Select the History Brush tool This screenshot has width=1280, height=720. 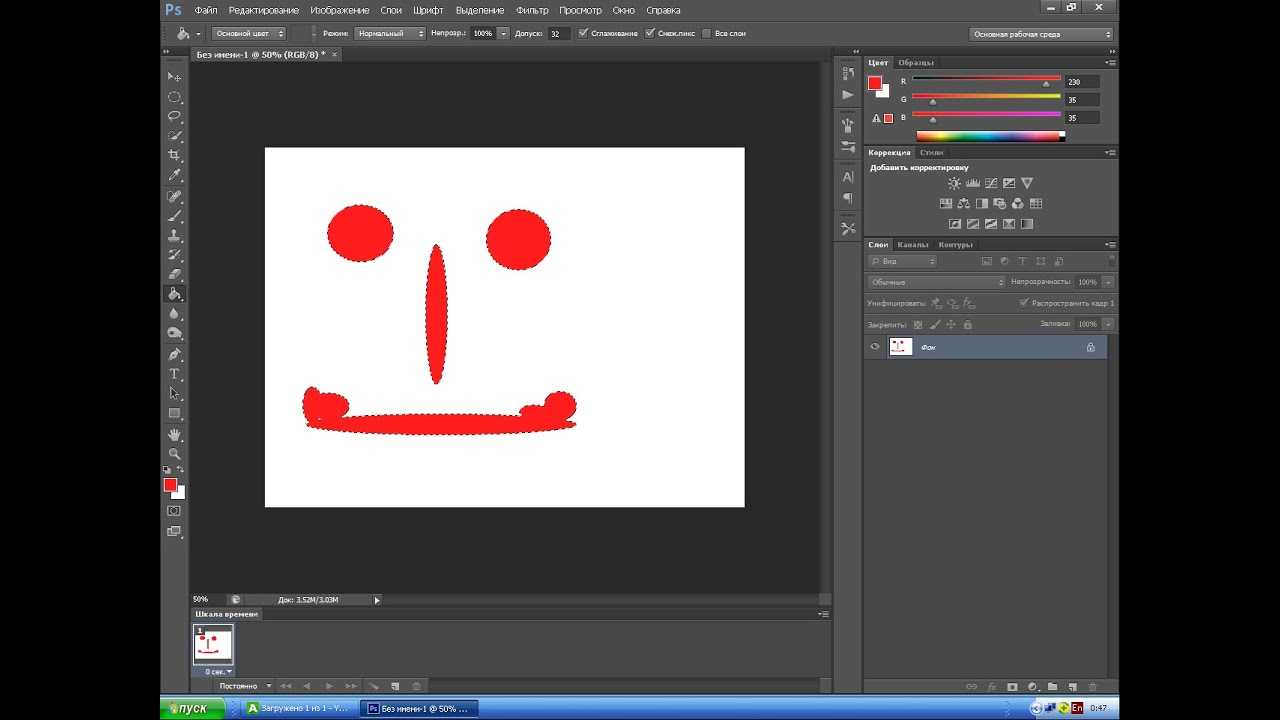coord(174,255)
